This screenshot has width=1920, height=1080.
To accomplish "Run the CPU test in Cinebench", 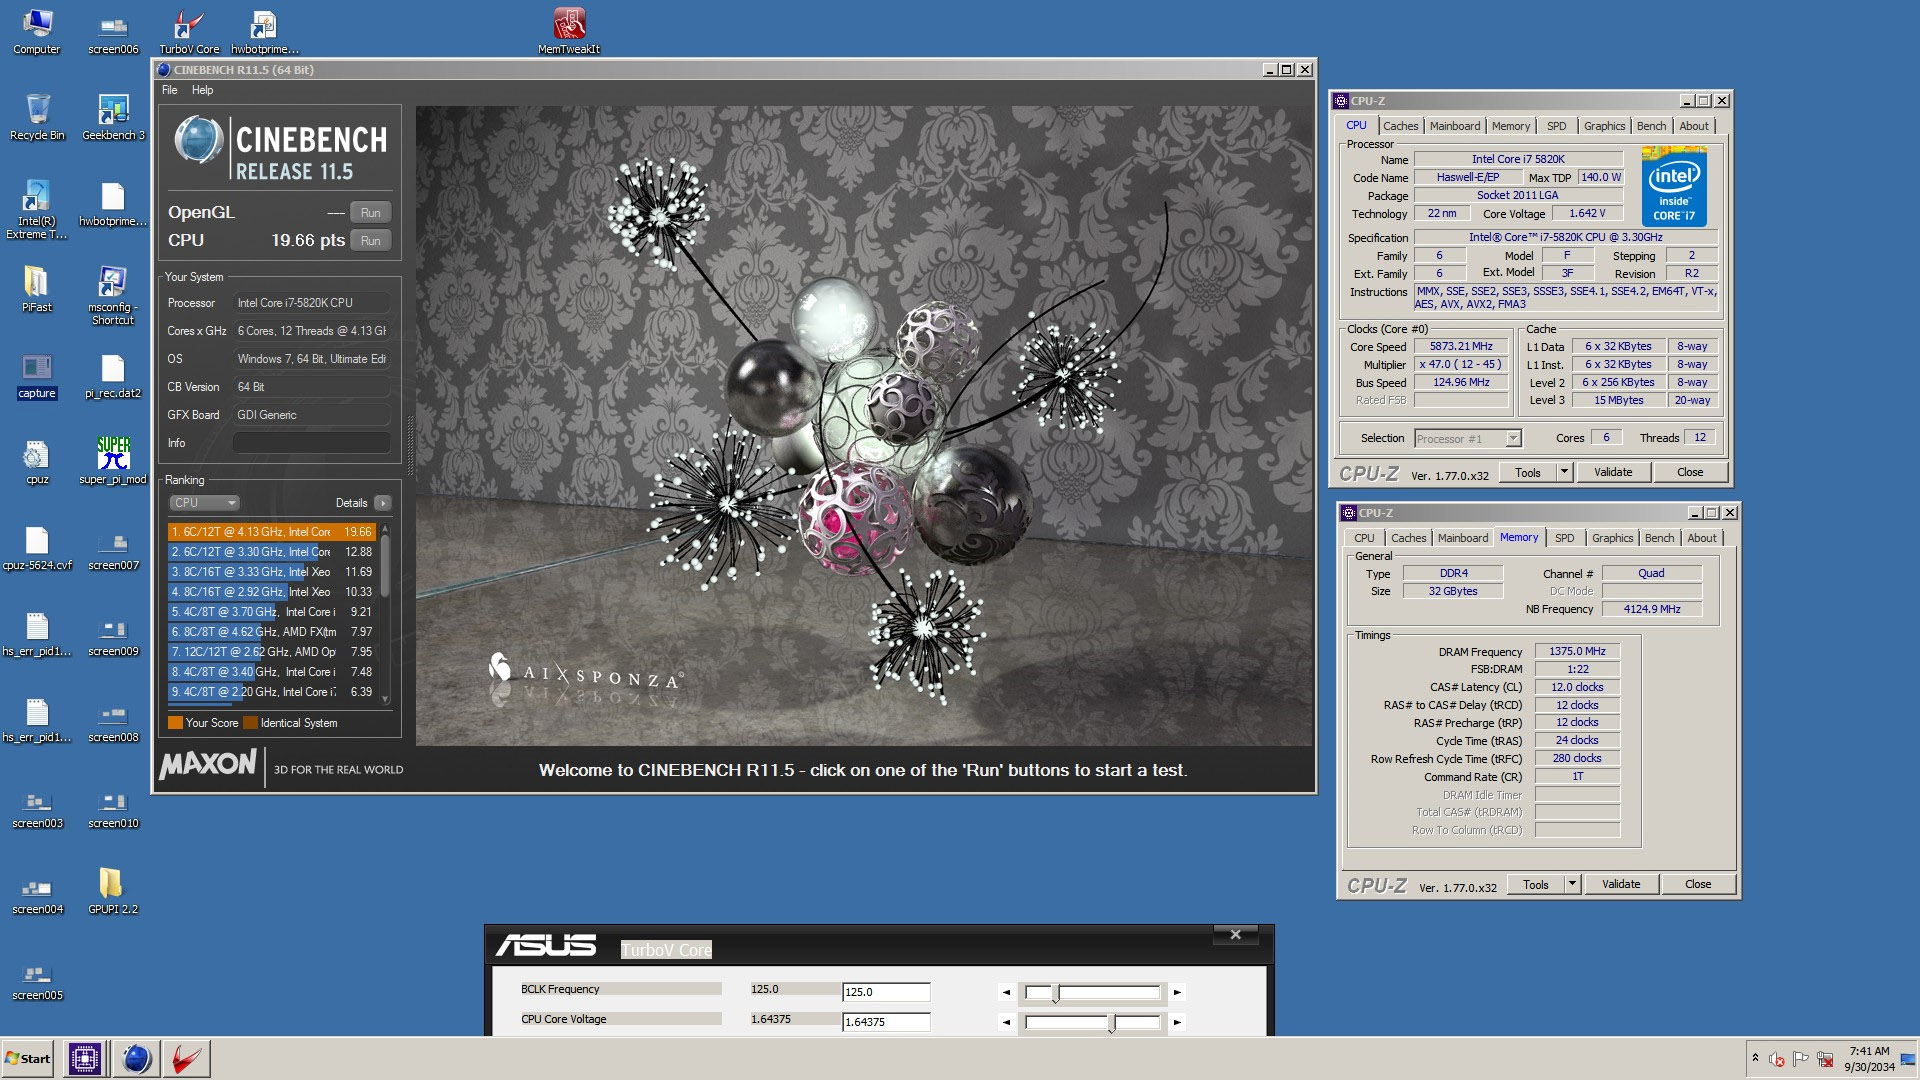I will [370, 241].
